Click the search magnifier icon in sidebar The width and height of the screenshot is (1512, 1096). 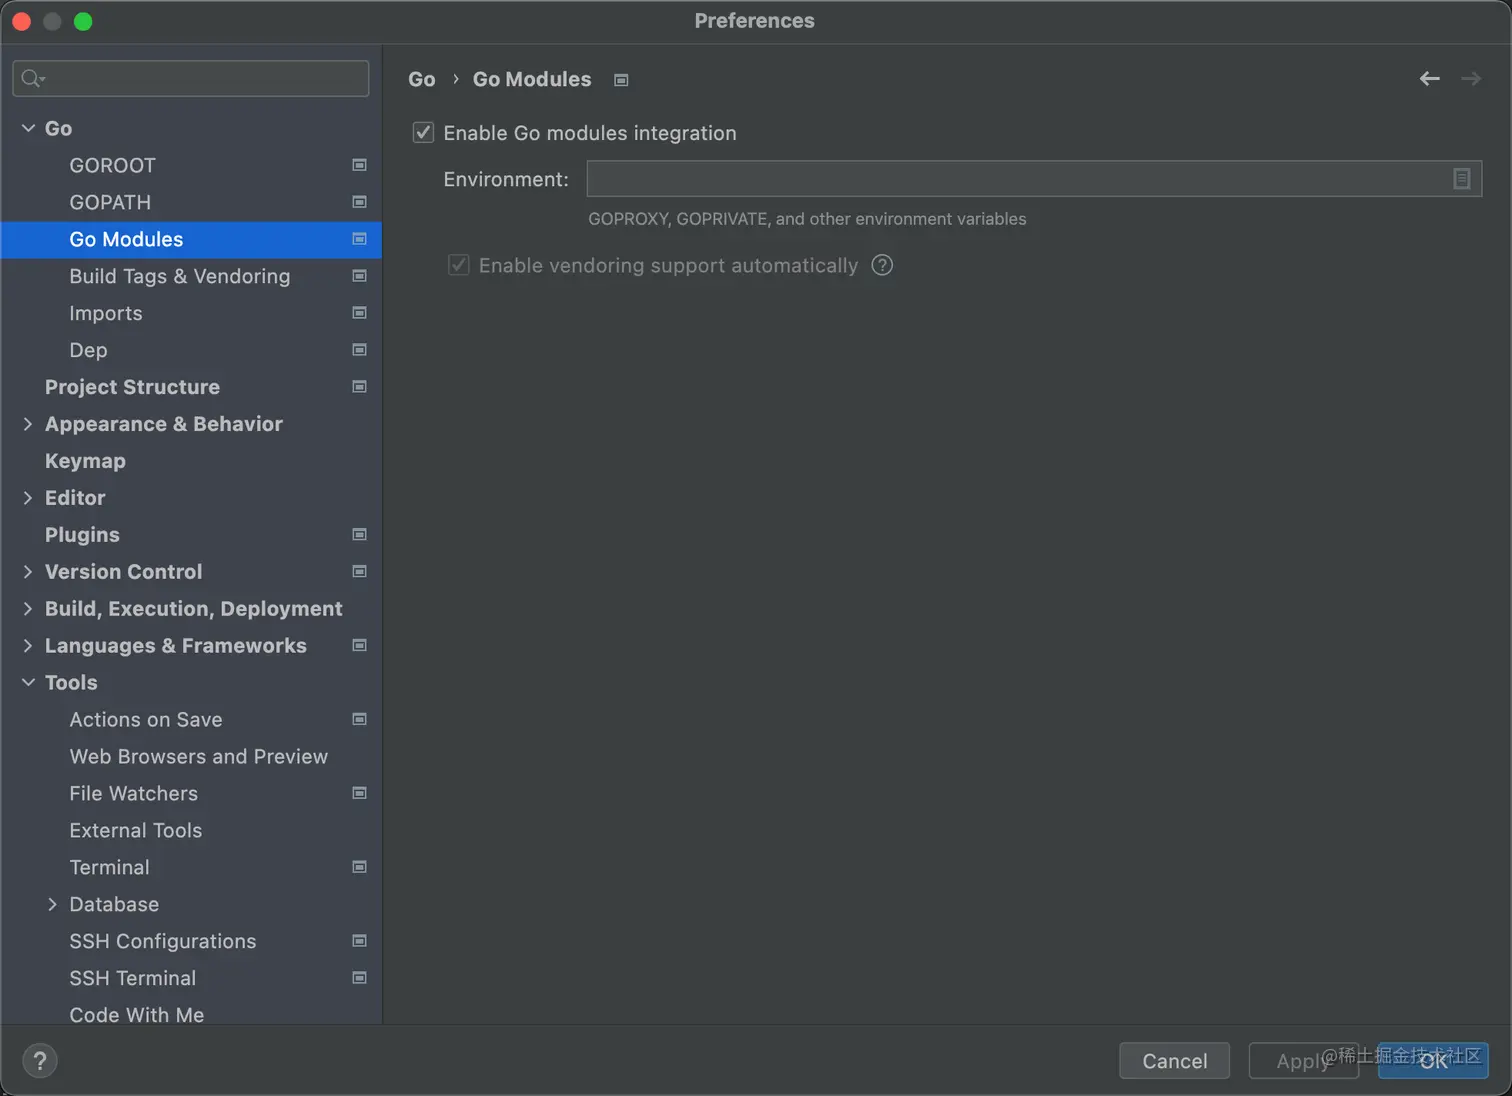point(32,79)
